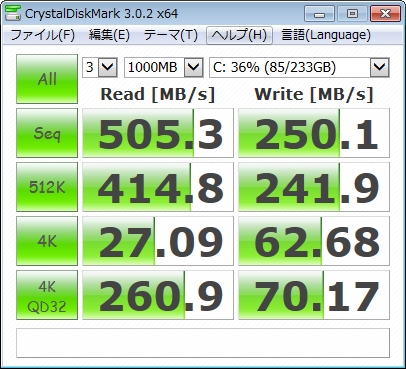Screen dimensions: 406x369
Task: Start the Seq benchmark
Action: 47,133
